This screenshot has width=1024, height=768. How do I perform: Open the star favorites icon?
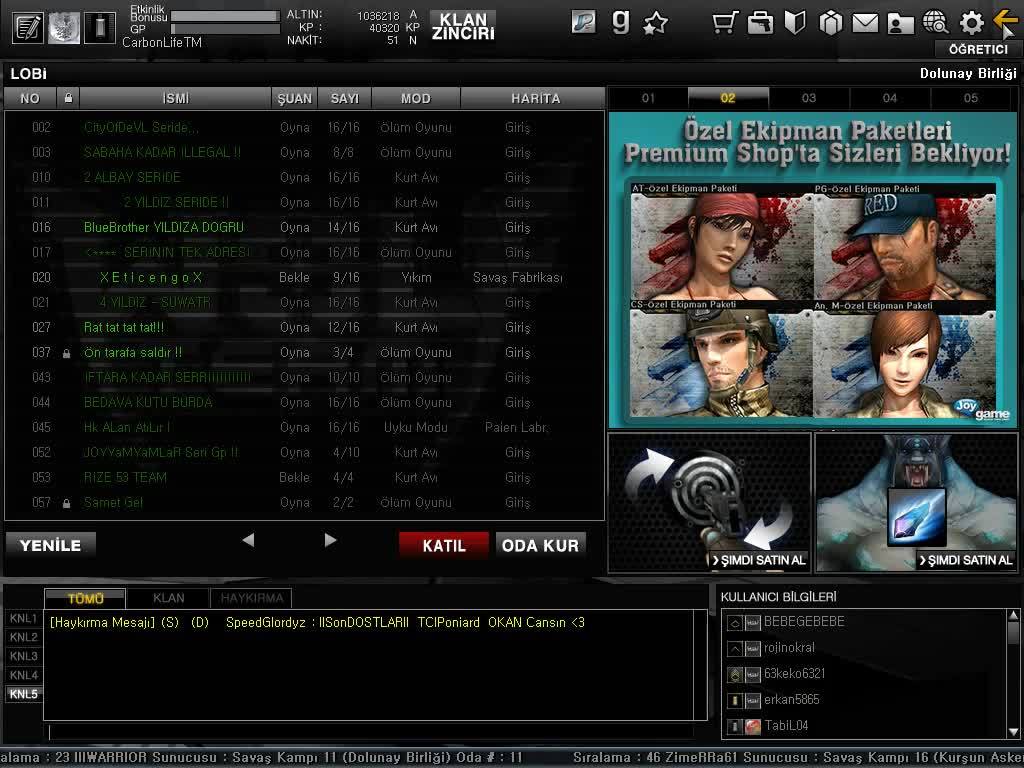tap(656, 24)
